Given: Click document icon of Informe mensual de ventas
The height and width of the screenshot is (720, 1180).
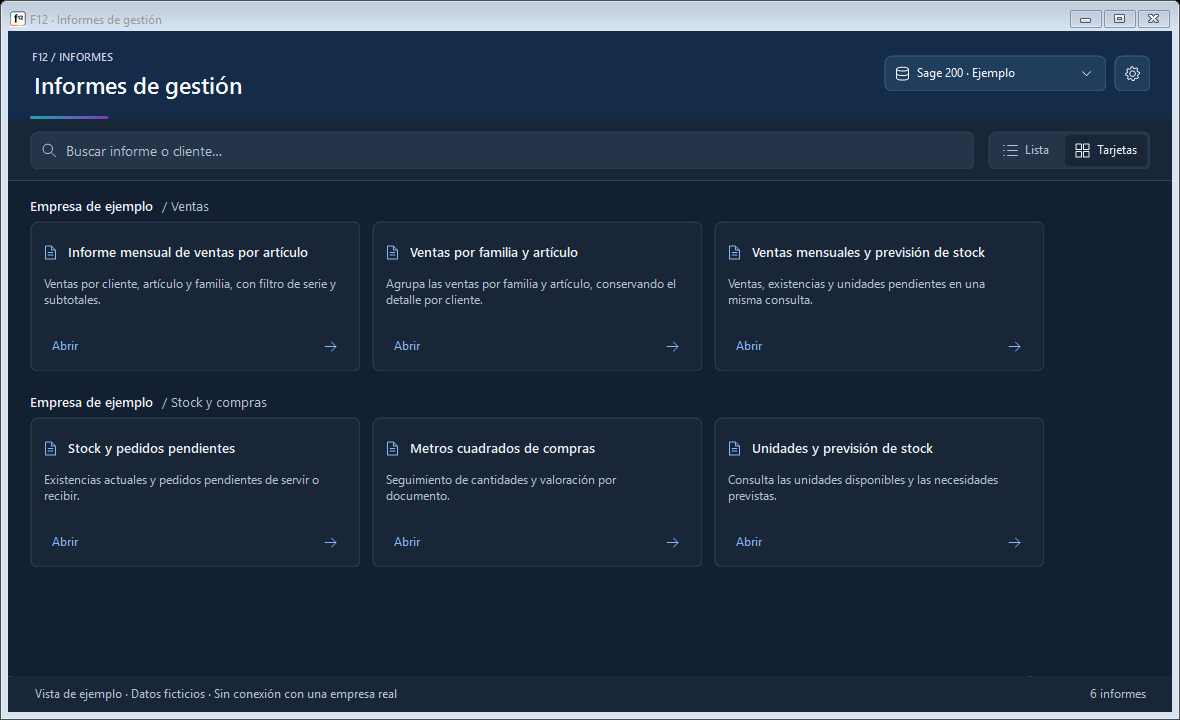Looking at the screenshot, I should click(x=50, y=252).
